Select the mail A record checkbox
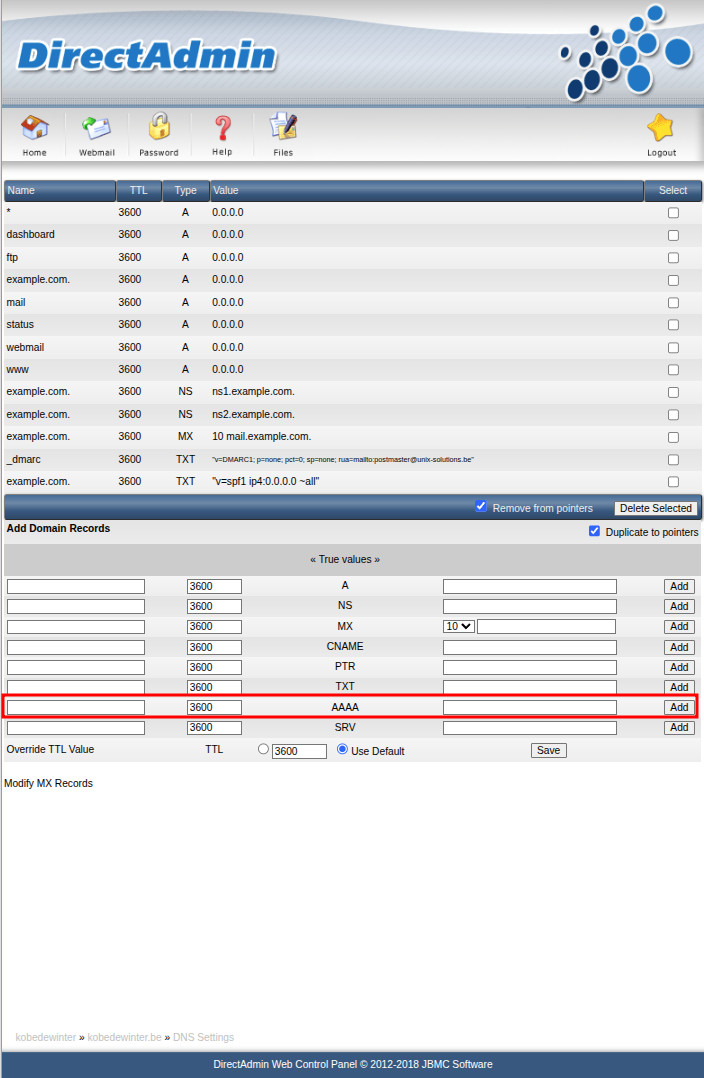The height and width of the screenshot is (1078, 704). point(673,302)
